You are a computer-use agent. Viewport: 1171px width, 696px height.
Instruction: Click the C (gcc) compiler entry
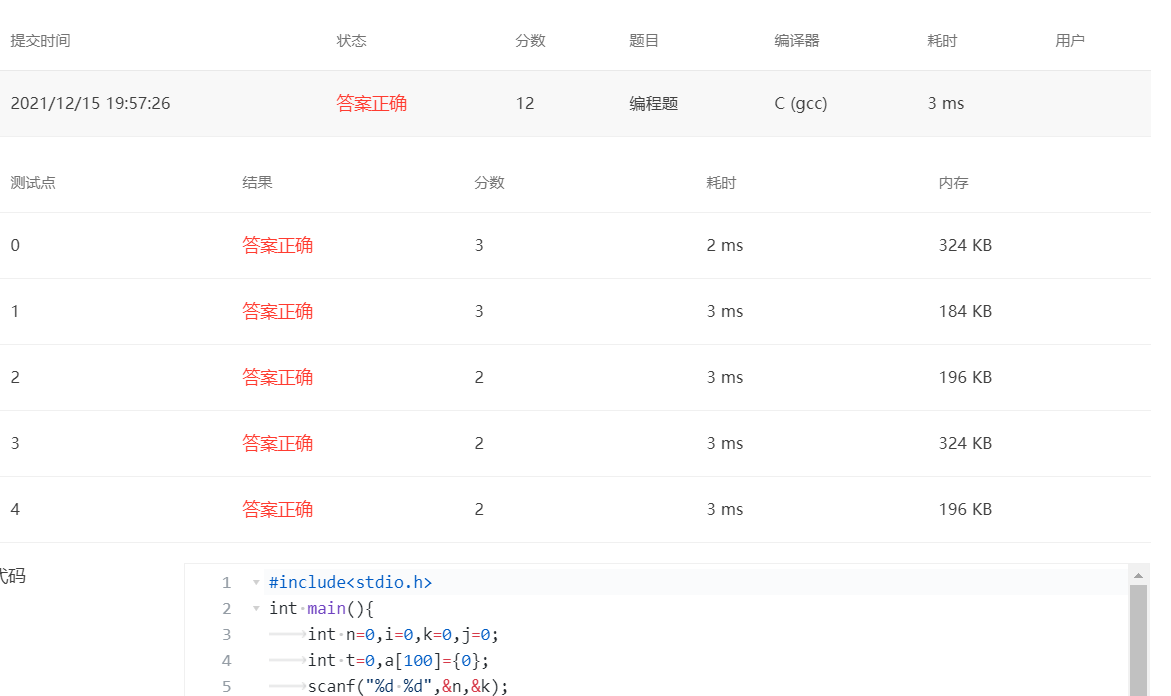(x=800, y=103)
